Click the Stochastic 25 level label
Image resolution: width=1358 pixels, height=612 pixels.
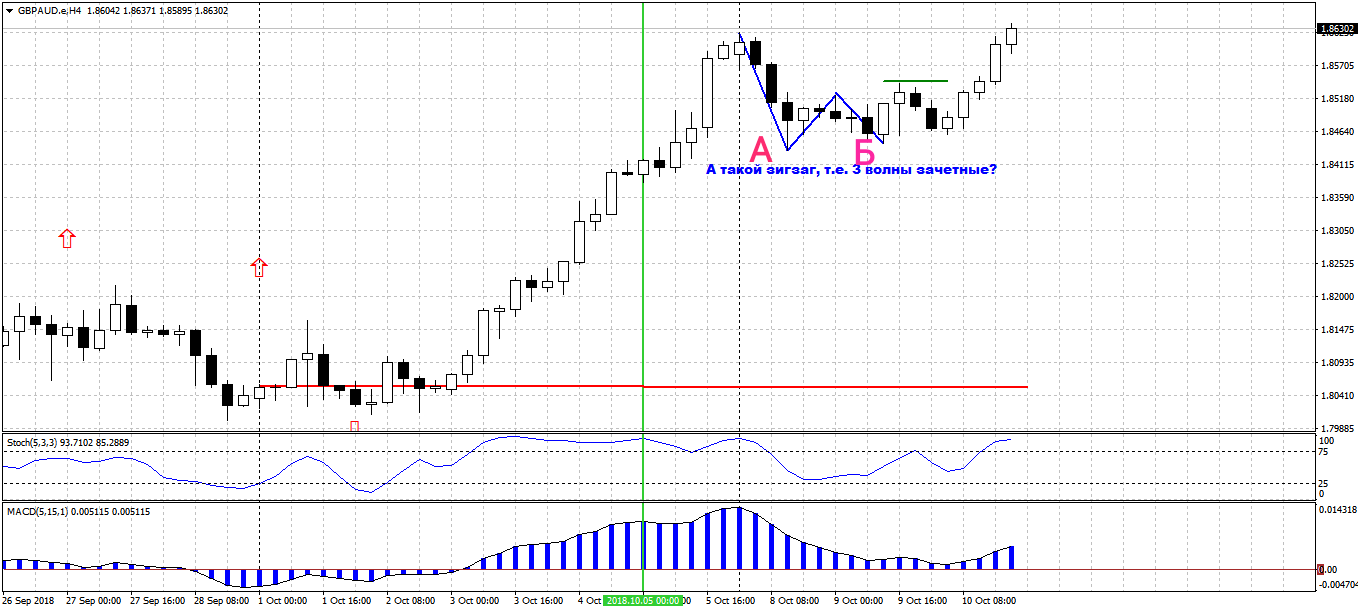(1325, 484)
